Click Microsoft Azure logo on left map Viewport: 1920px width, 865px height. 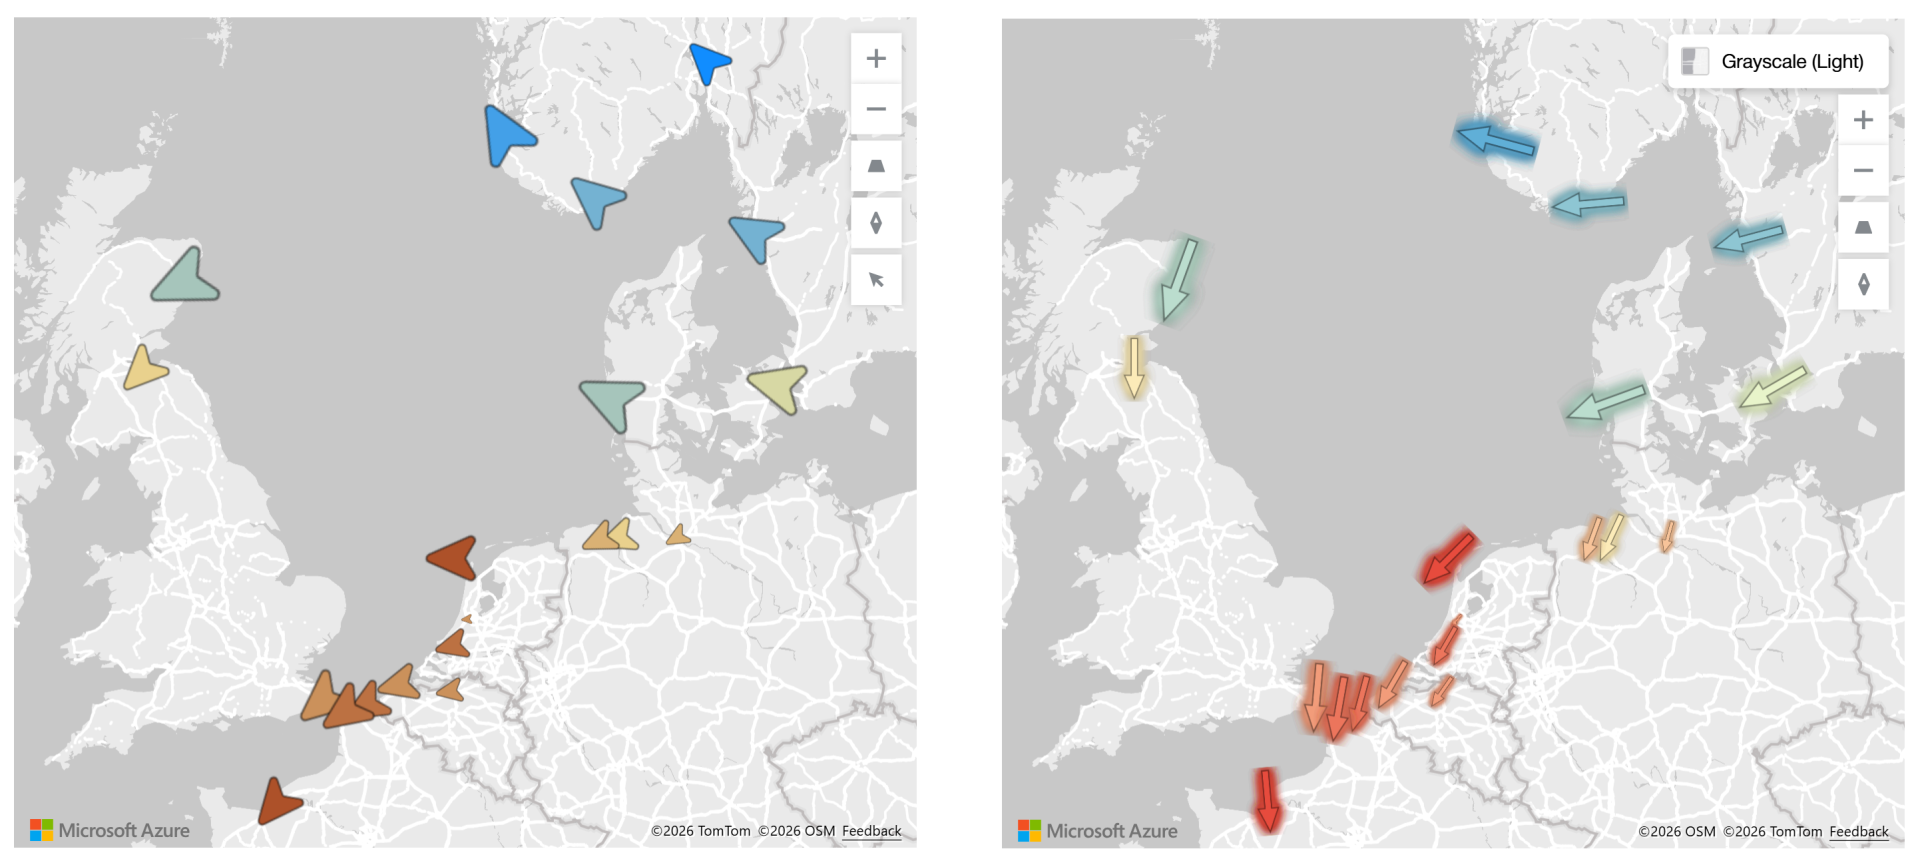click(x=110, y=830)
